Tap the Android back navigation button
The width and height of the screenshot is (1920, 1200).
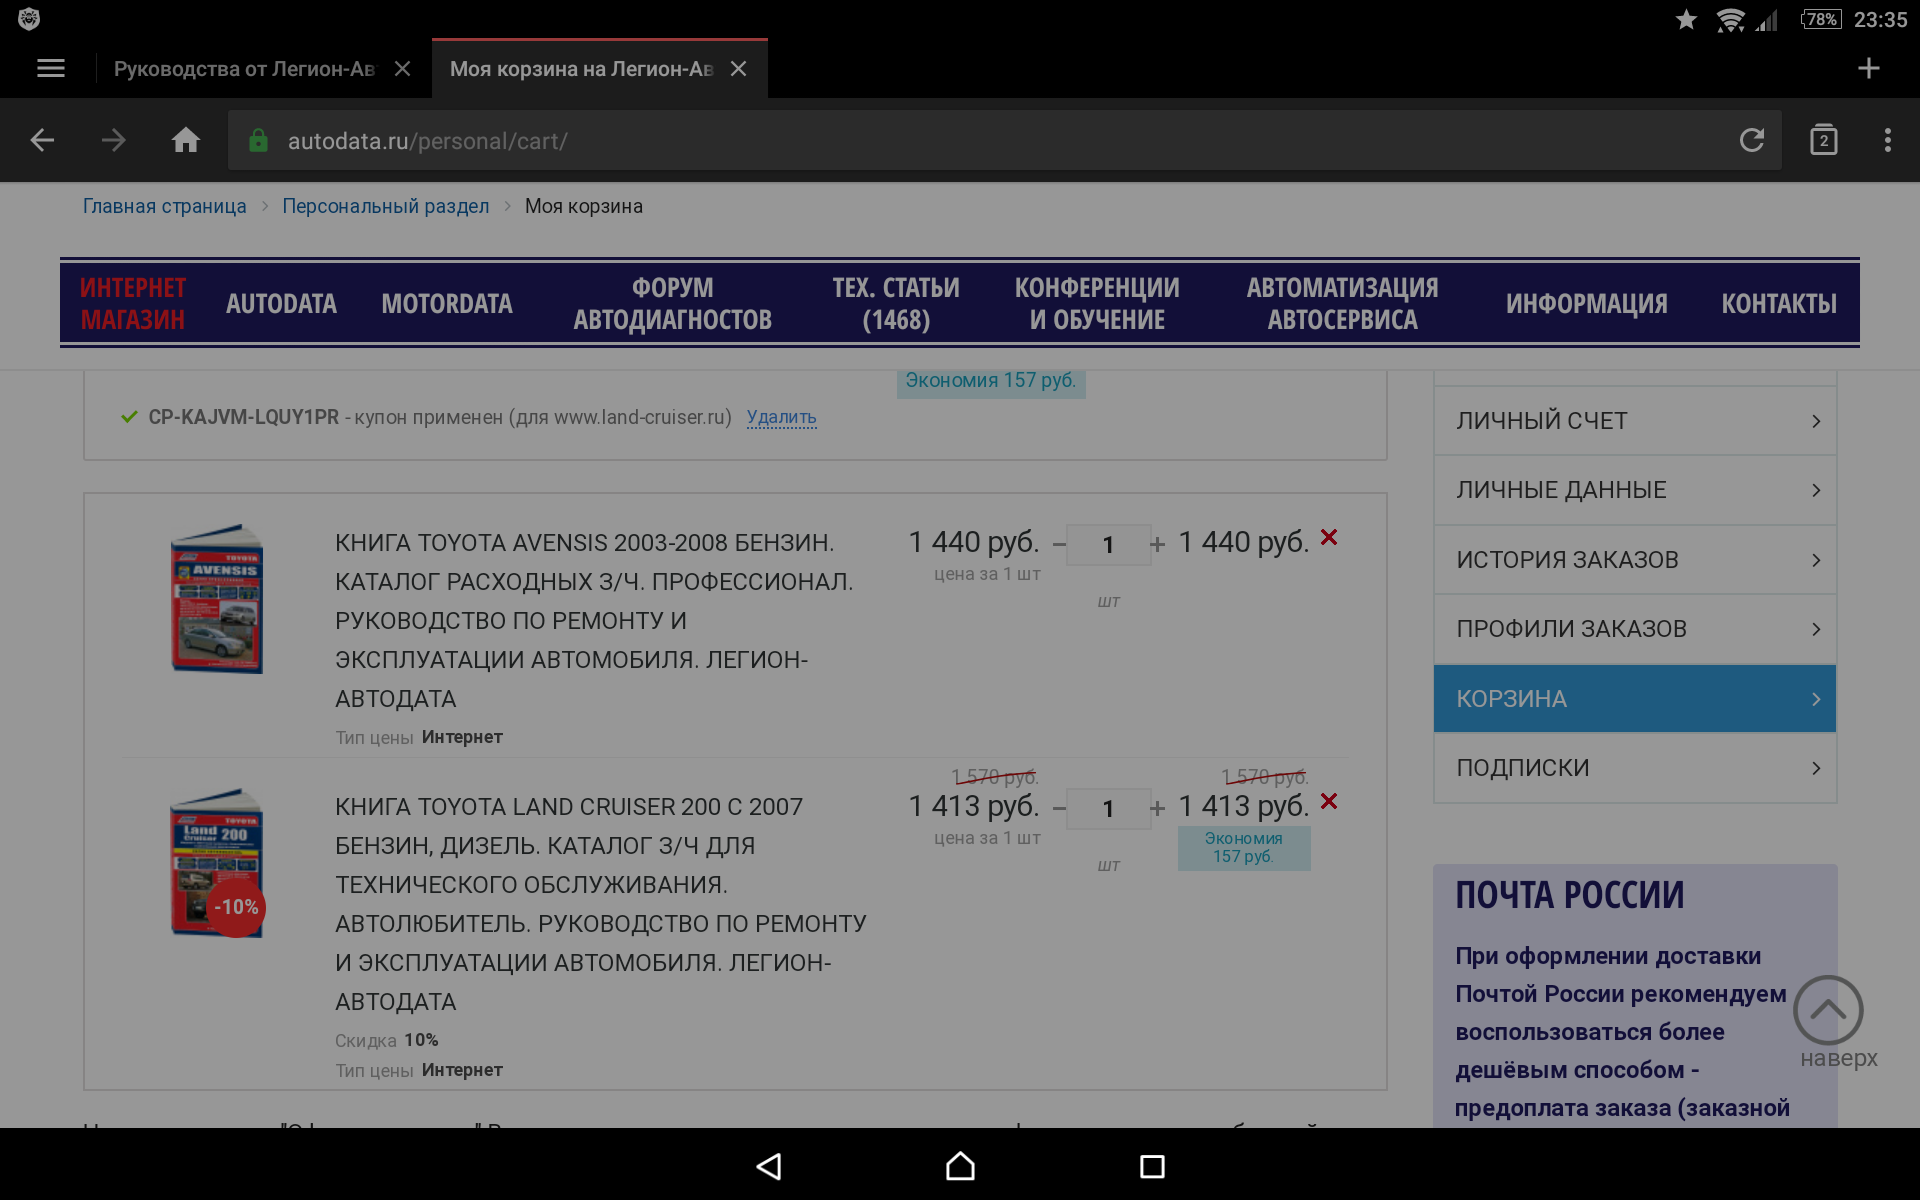click(x=768, y=1166)
